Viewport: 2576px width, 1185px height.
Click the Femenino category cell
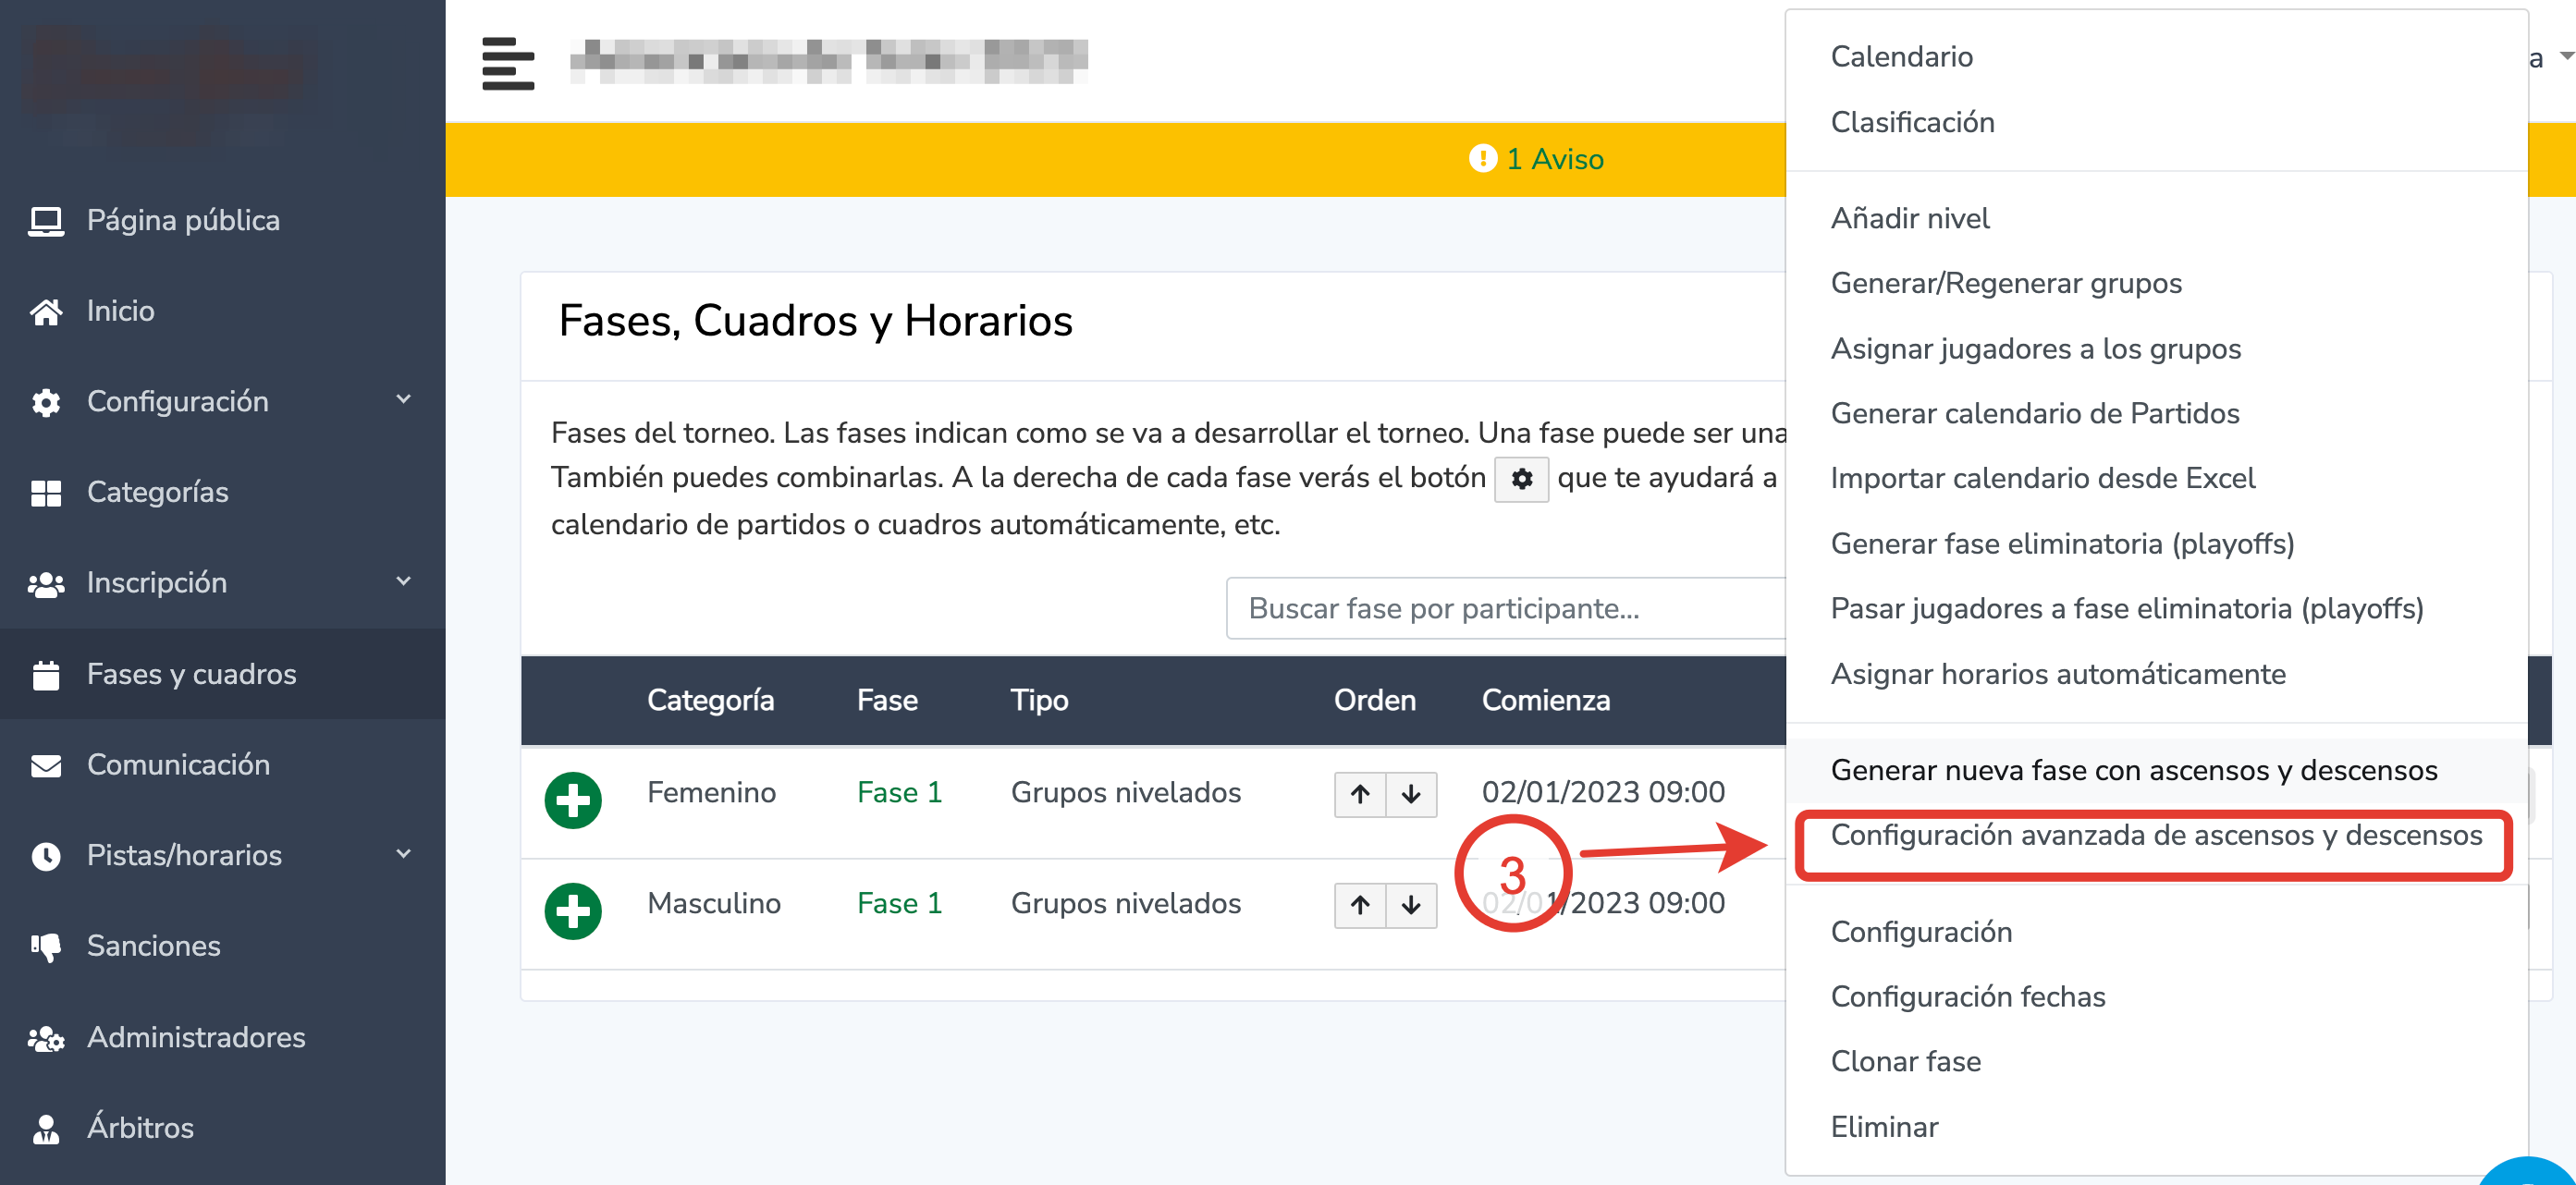tap(711, 793)
